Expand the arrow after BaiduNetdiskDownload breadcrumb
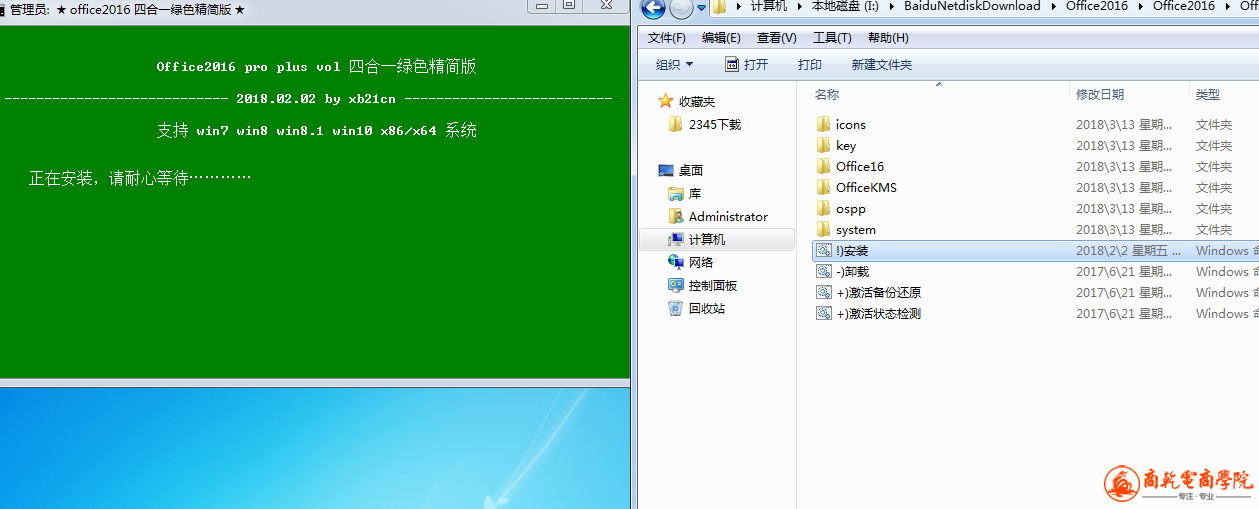This screenshot has height=509, width=1259. tap(1052, 6)
